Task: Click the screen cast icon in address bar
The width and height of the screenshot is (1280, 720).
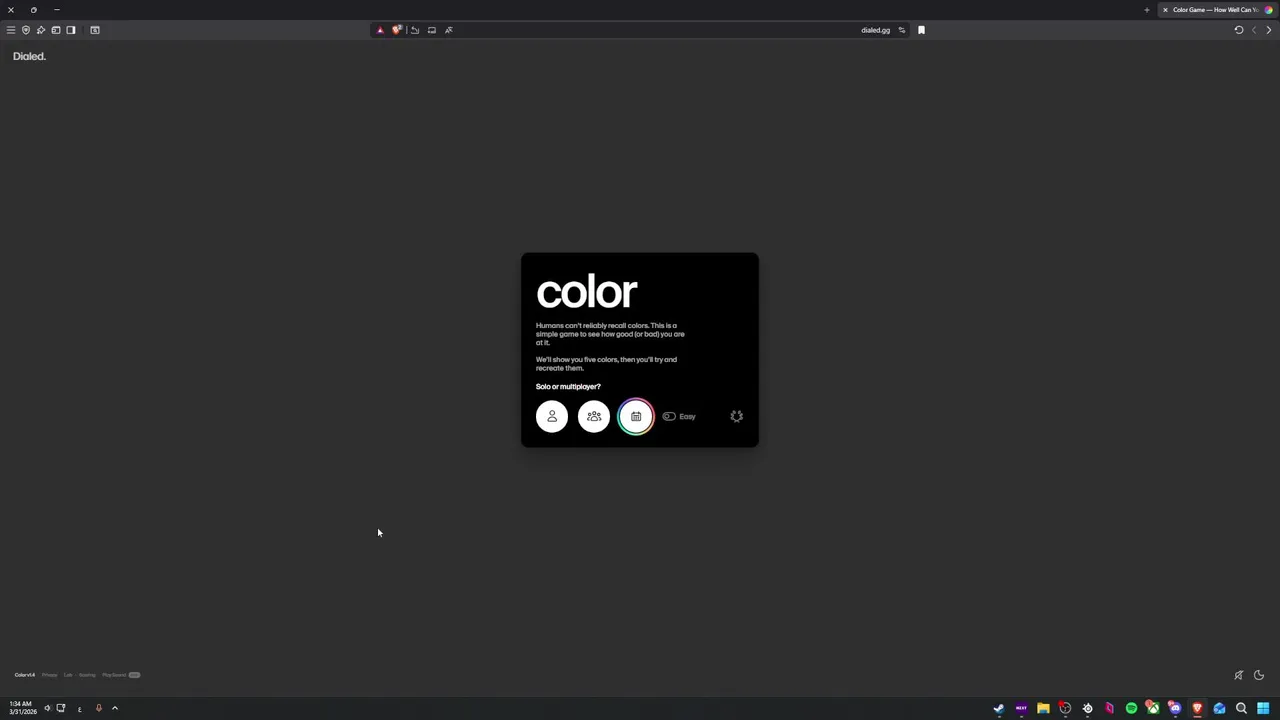Action: (432, 30)
